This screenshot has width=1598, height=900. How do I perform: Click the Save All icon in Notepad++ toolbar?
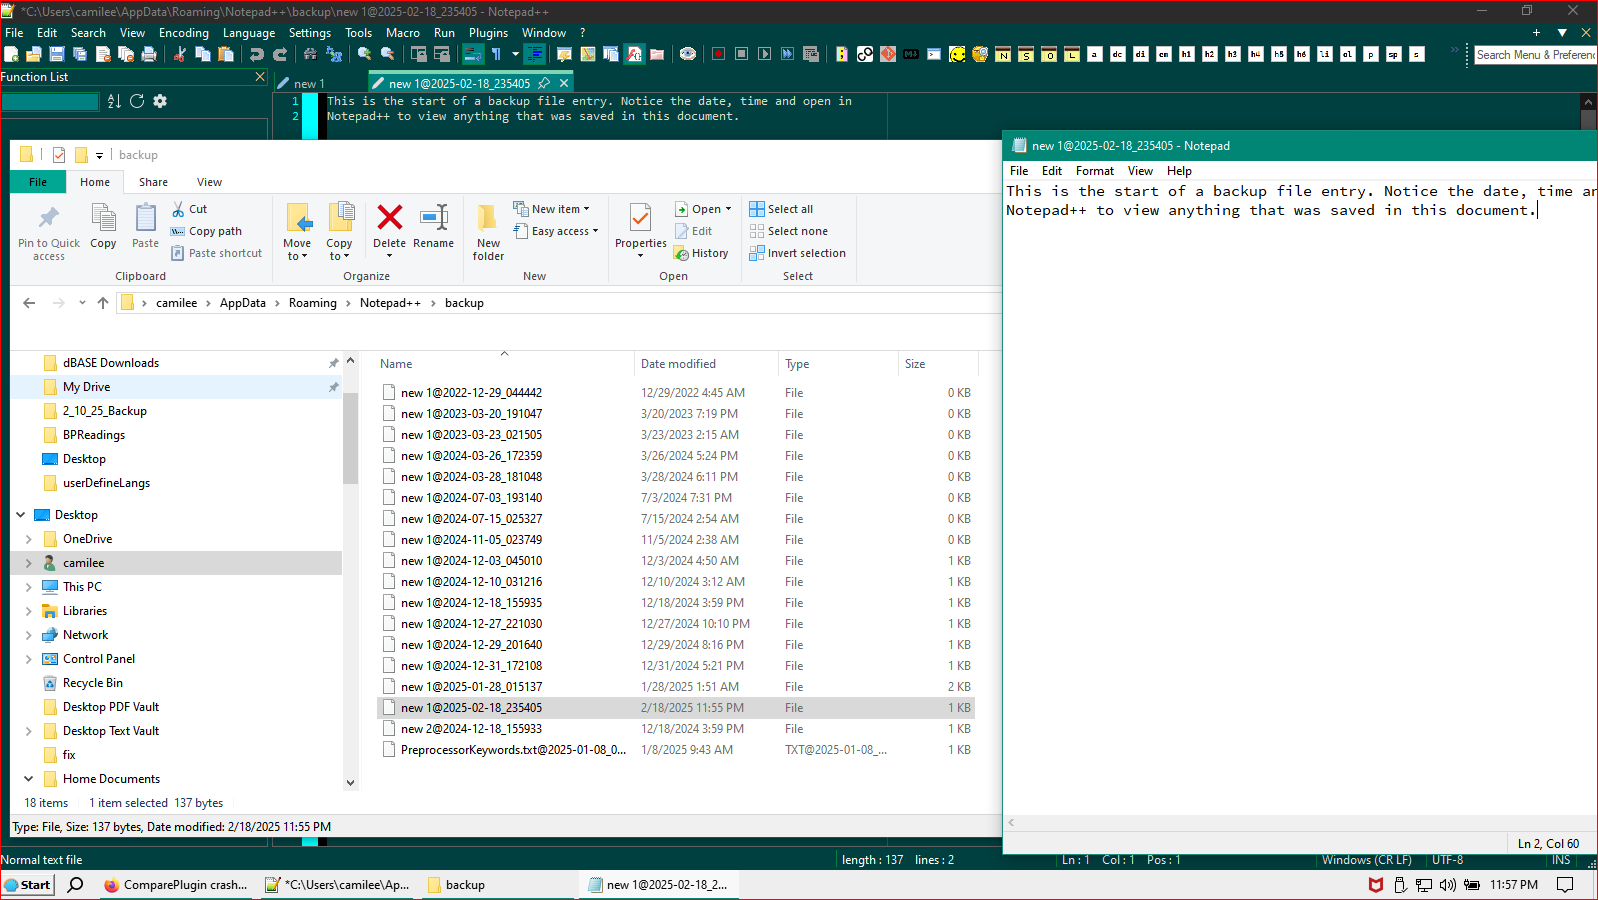point(80,54)
